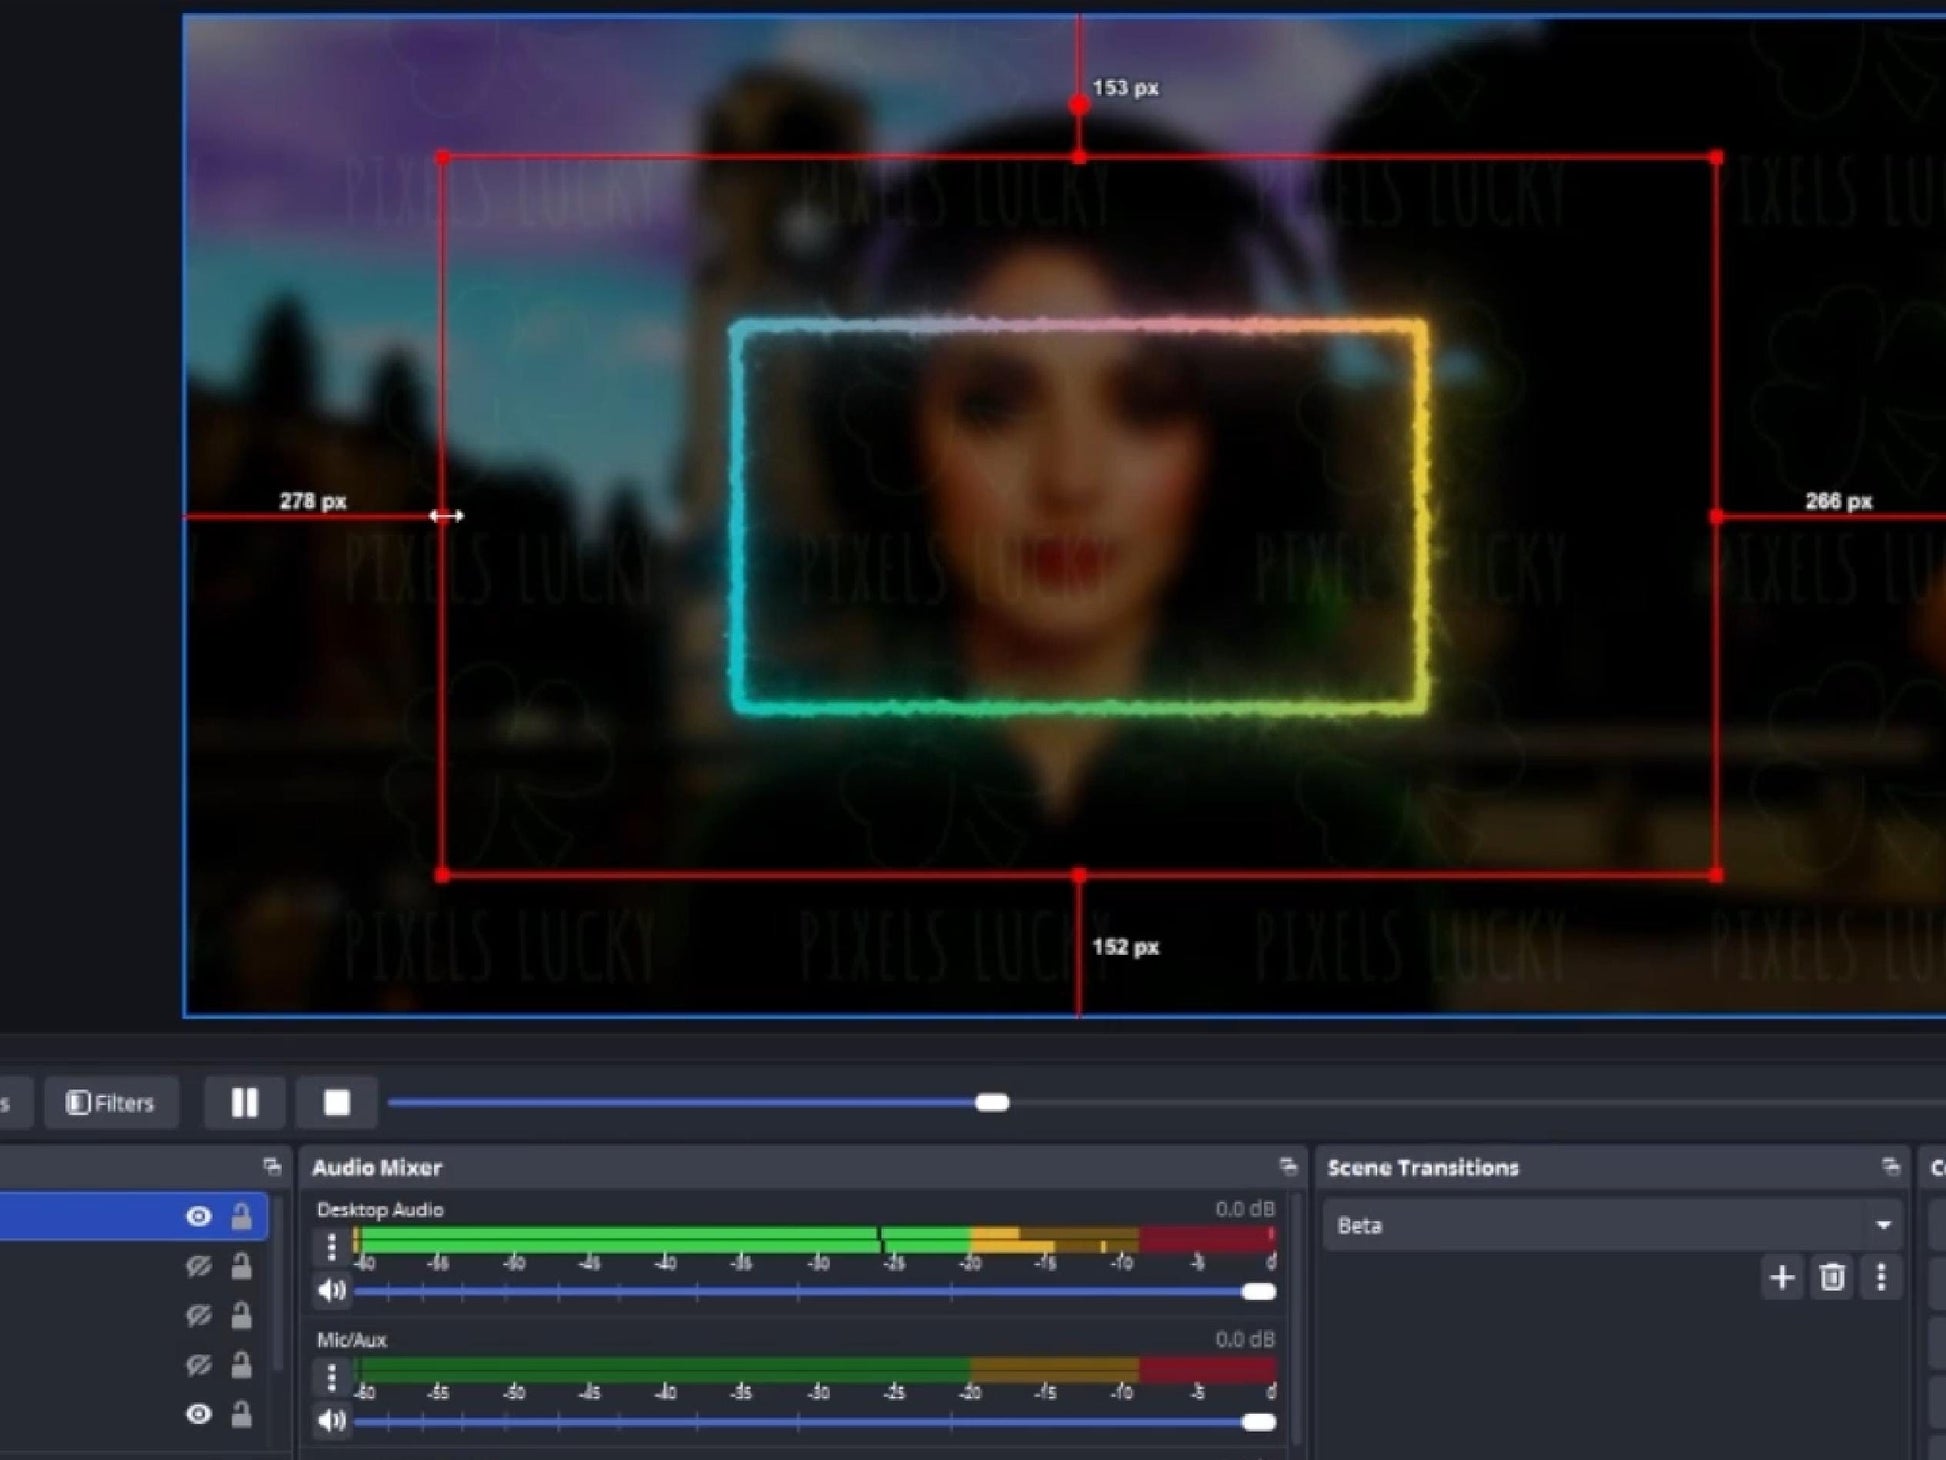The width and height of the screenshot is (1946, 1460).
Task: Click the Desktop Audio volume slider handle
Action: pos(1258,1291)
